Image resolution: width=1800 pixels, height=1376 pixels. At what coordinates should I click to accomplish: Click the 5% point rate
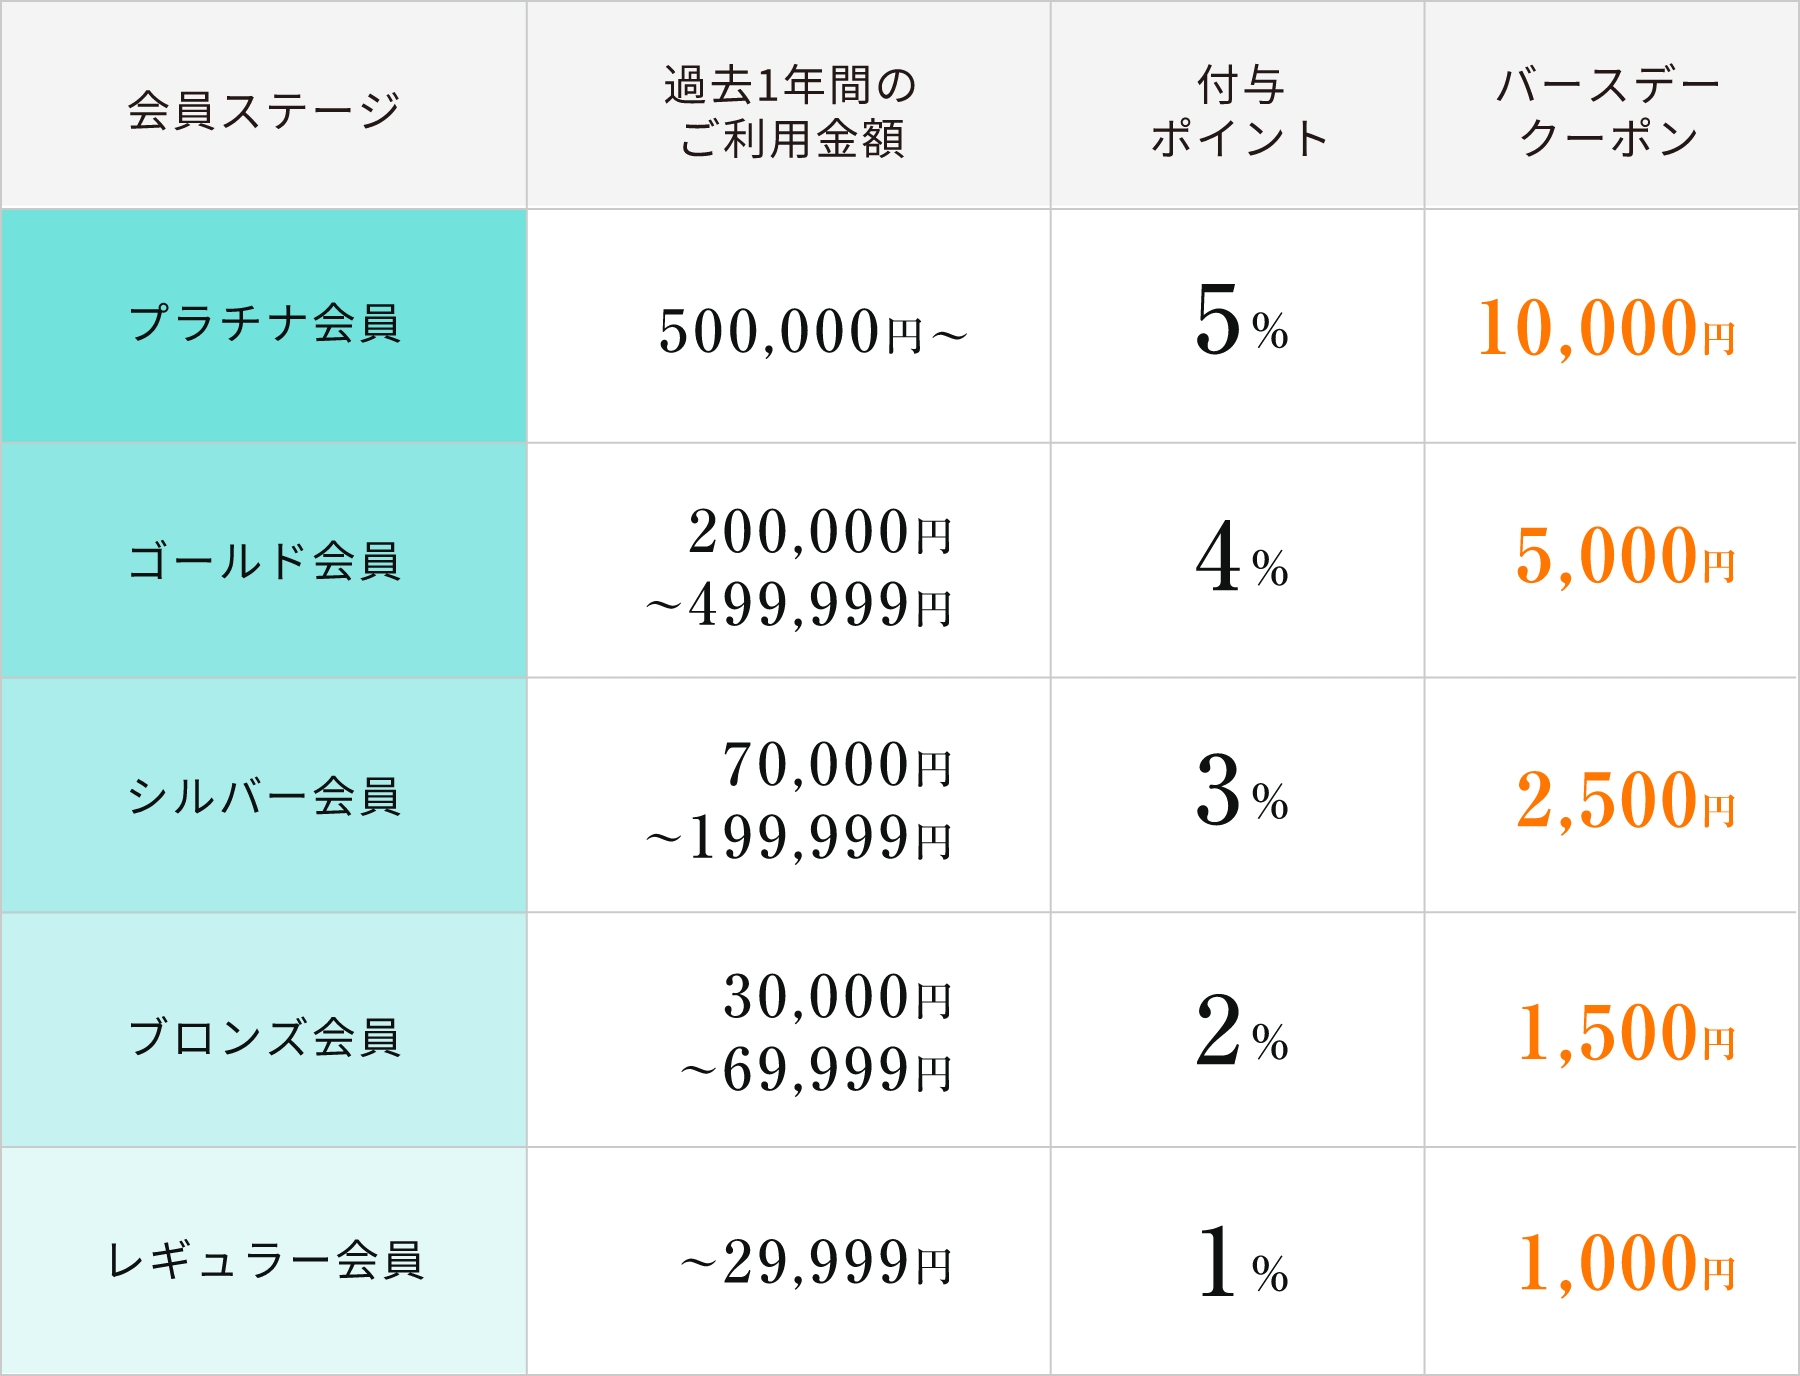tap(1240, 320)
